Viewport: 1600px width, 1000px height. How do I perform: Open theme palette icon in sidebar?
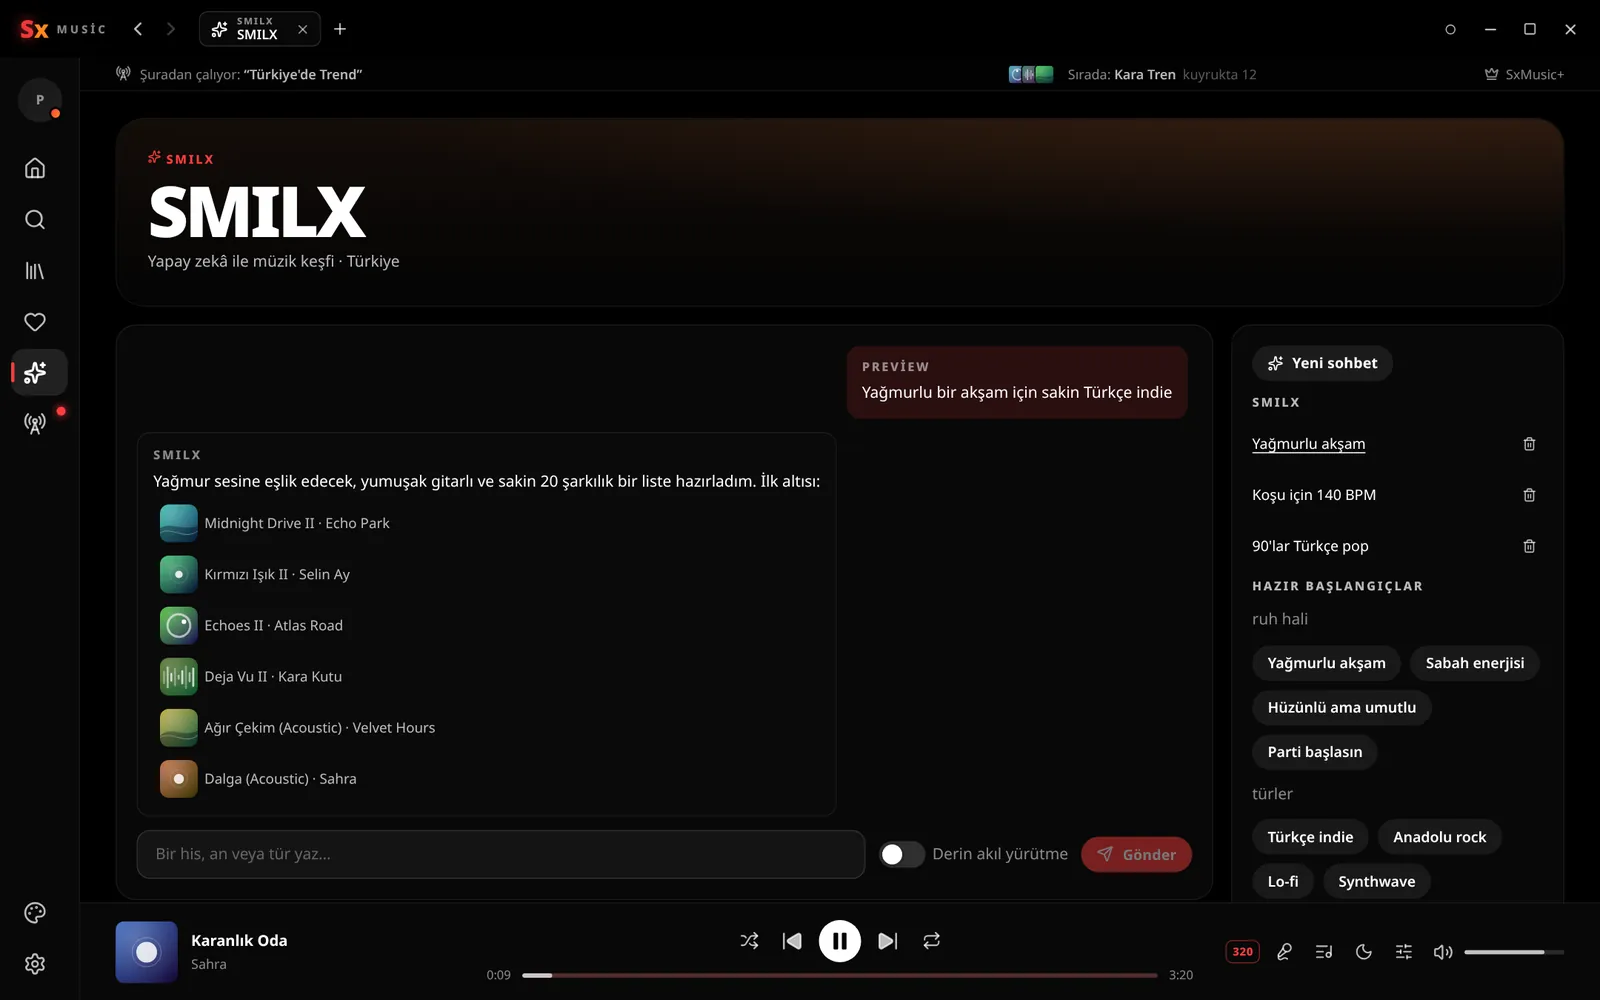point(35,912)
